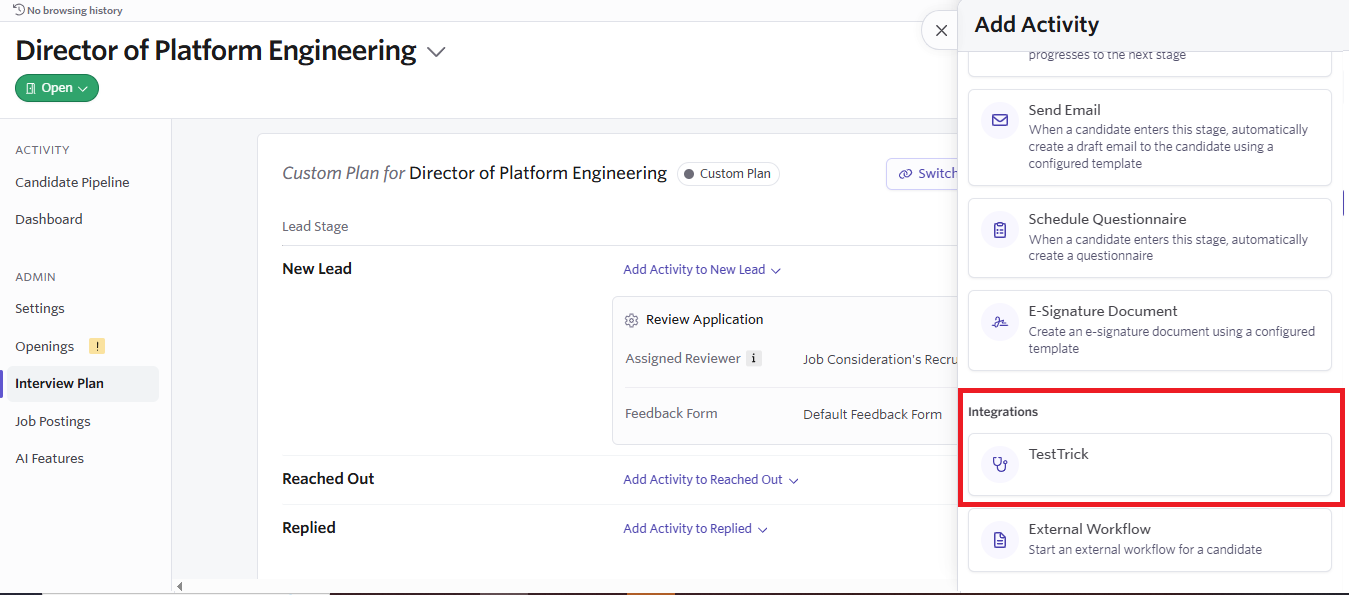Go to Dashboard in sidebar
The width and height of the screenshot is (1349, 595).
coord(49,219)
